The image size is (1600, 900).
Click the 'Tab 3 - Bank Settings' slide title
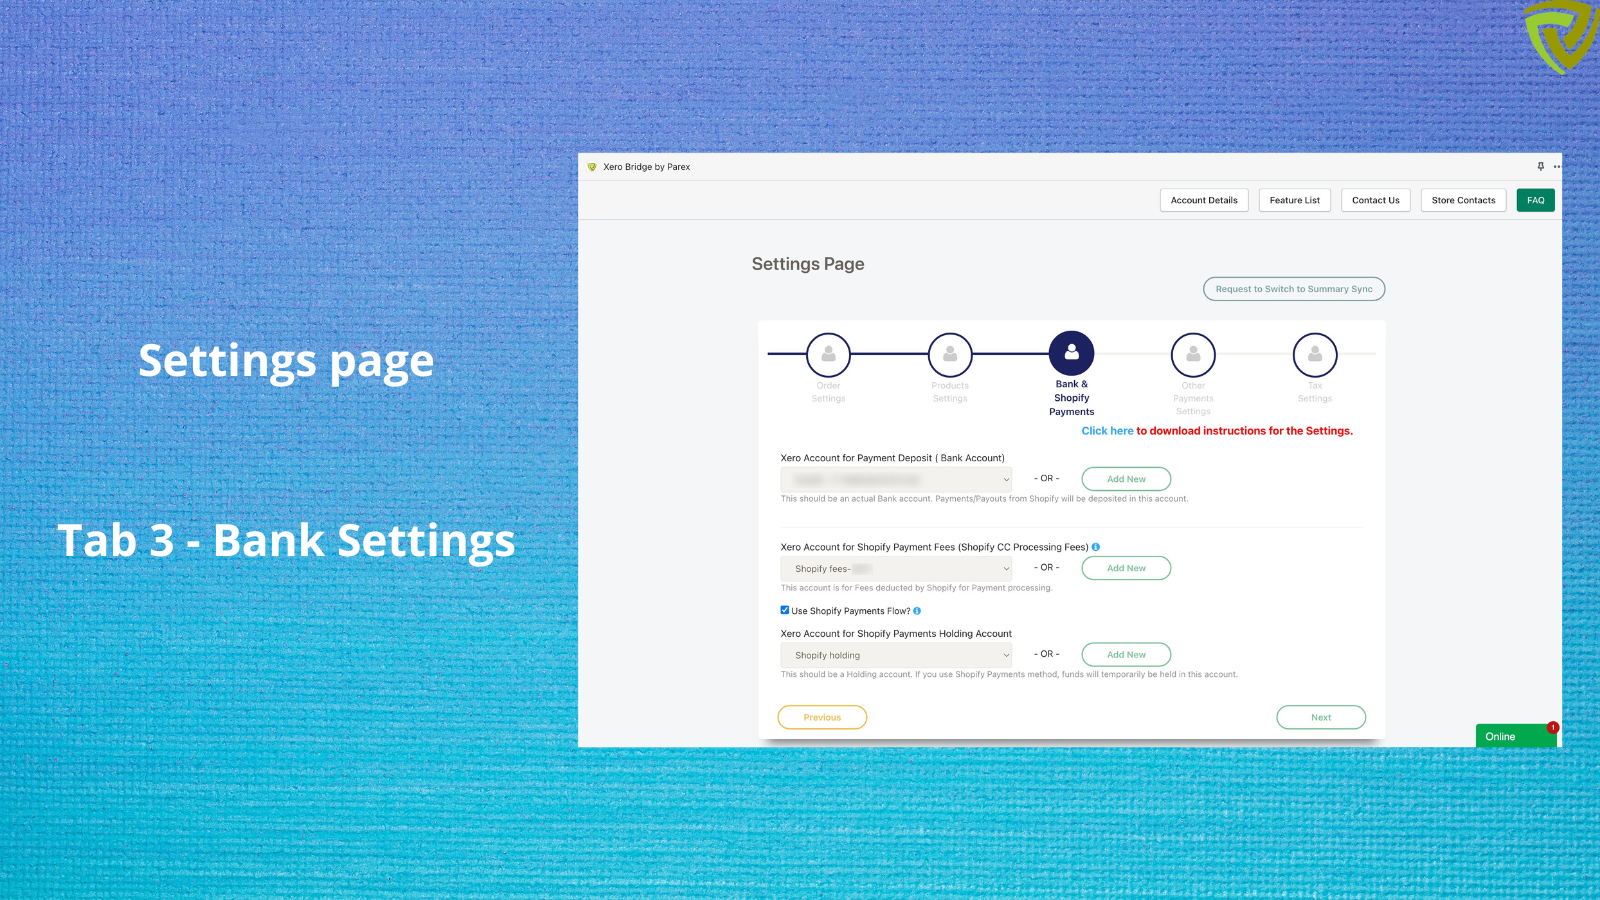point(286,541)
